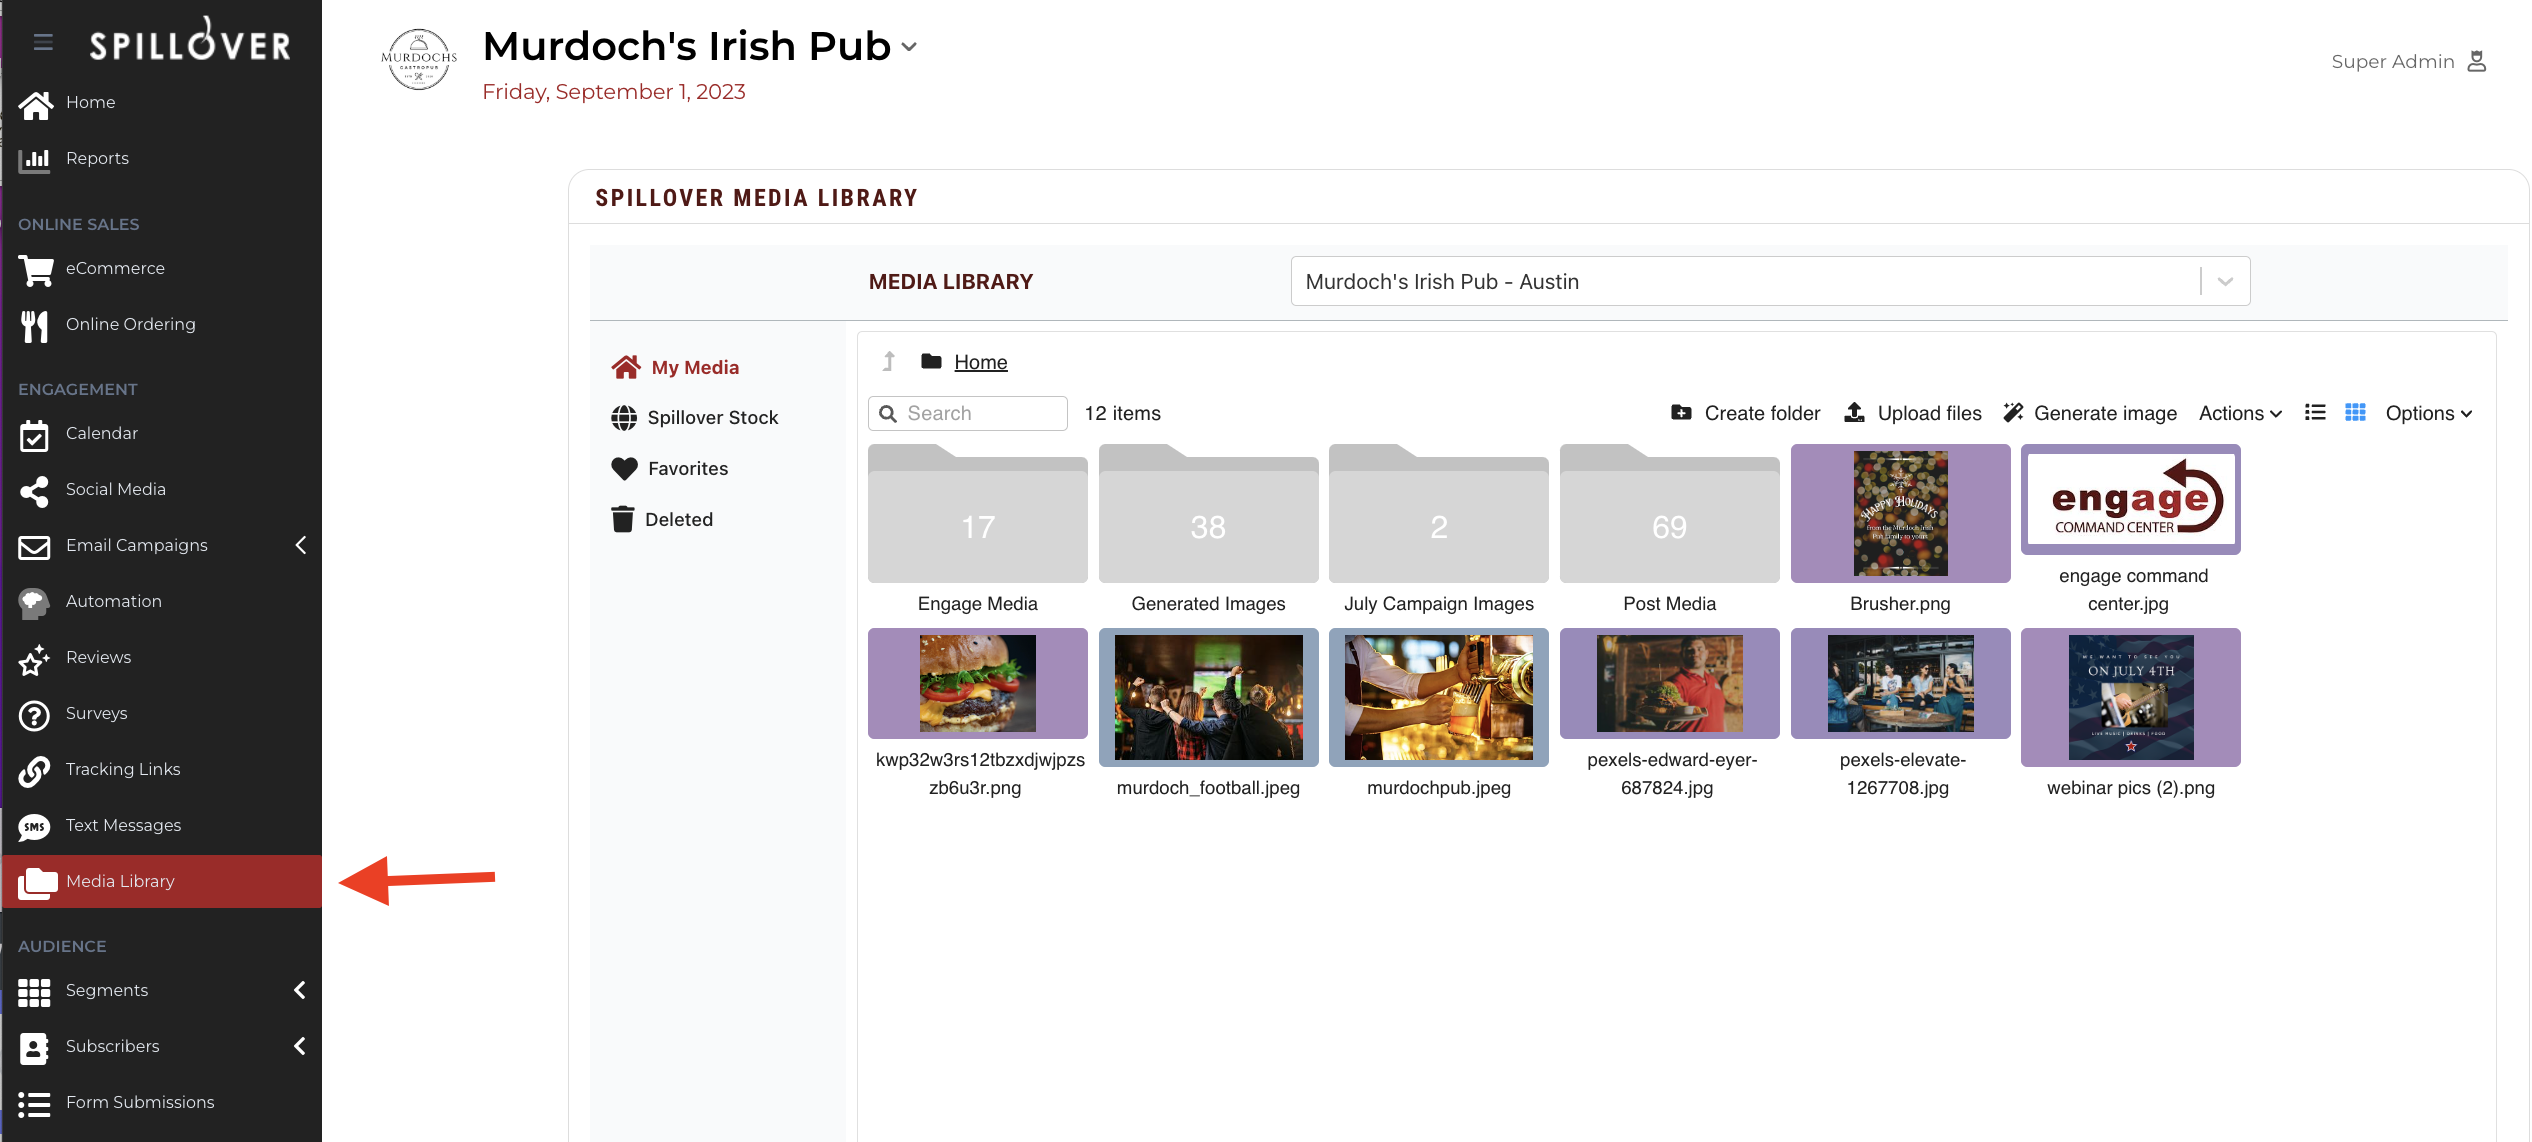
Task: Click the up-one-level arrow icon
Action: pos(888,362)
